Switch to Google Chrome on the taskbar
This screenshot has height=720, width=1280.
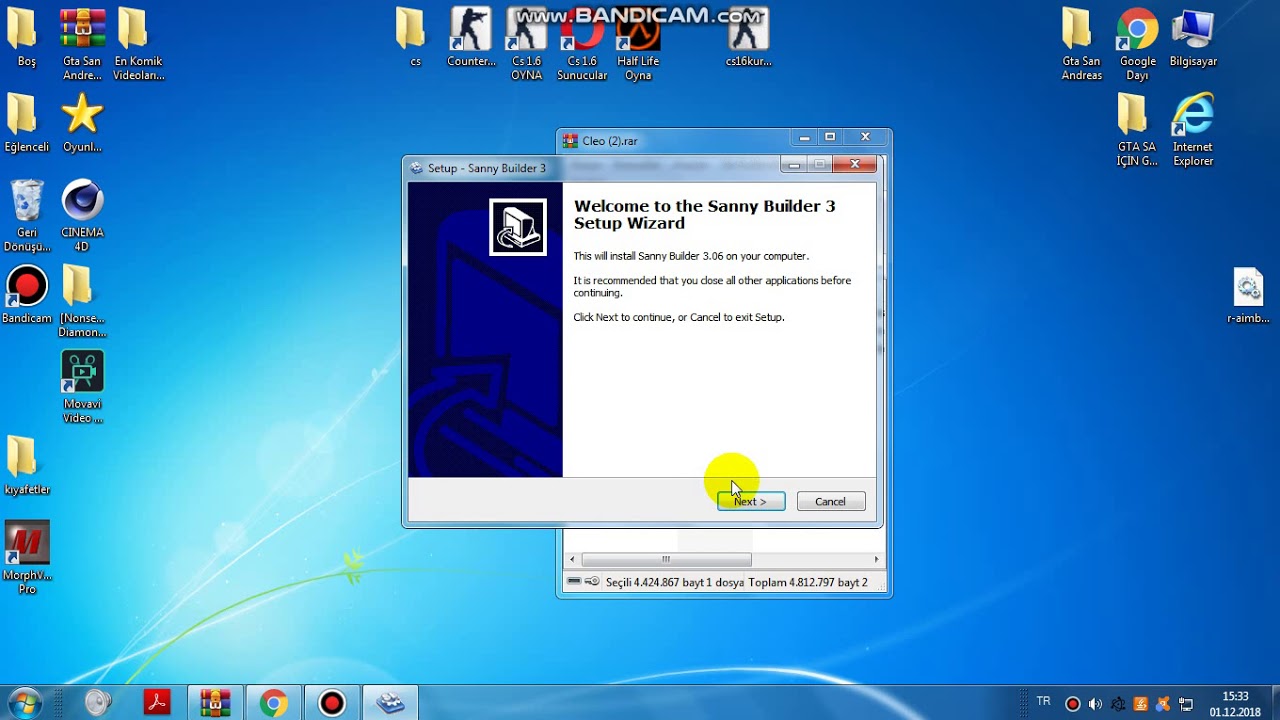[x=273, y=703]
